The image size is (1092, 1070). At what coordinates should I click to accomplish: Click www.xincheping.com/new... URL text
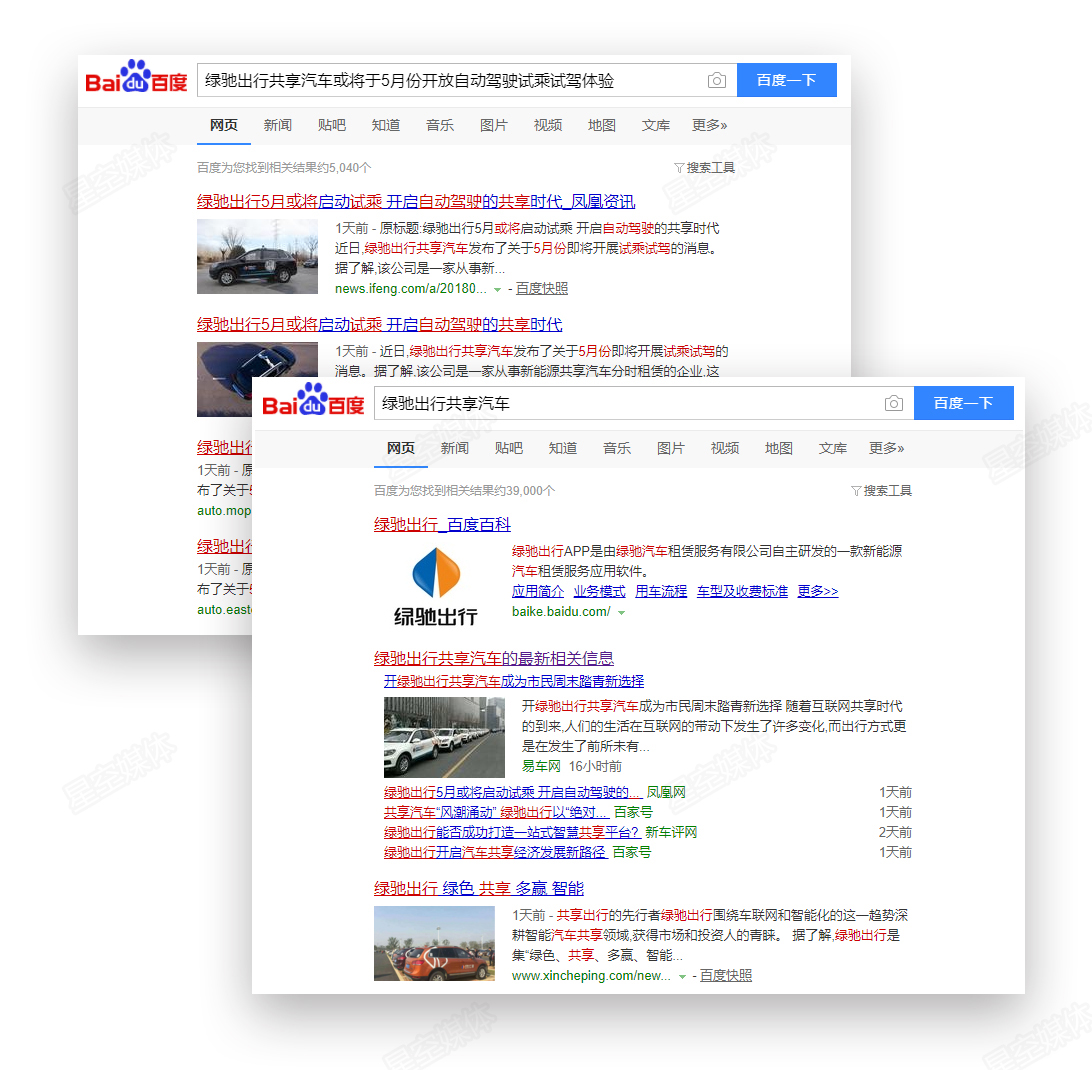[591, 976]
